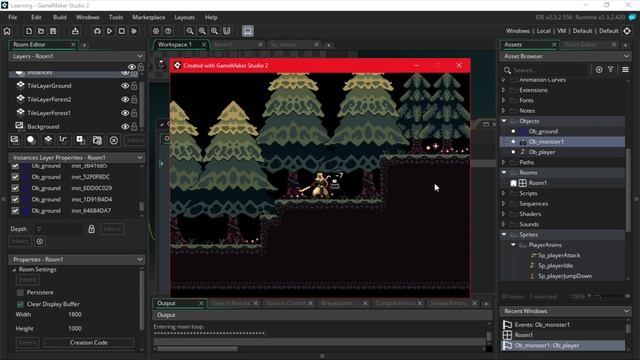Create a new path layer icon

click(x=63, y=140)
